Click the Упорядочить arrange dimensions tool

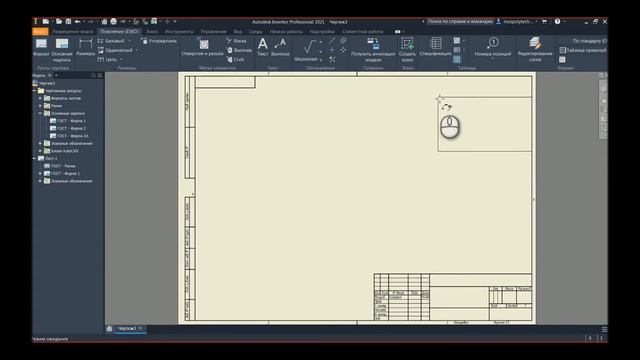click(159, 41)
